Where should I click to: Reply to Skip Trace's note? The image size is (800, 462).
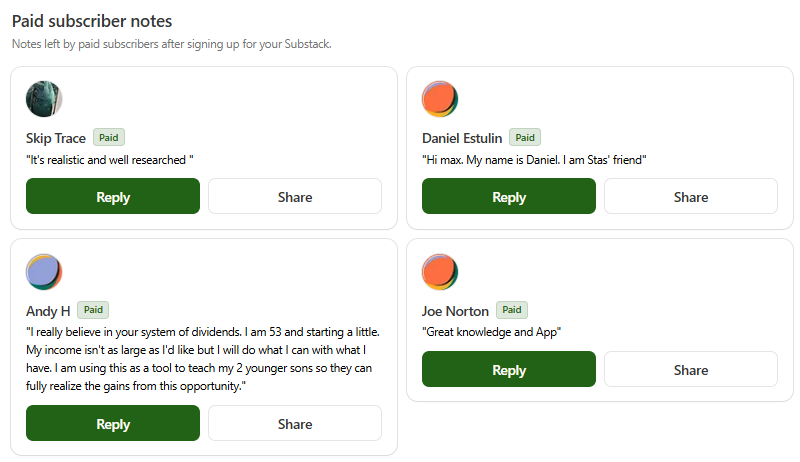pyautogui.click(x=113, y=197)
